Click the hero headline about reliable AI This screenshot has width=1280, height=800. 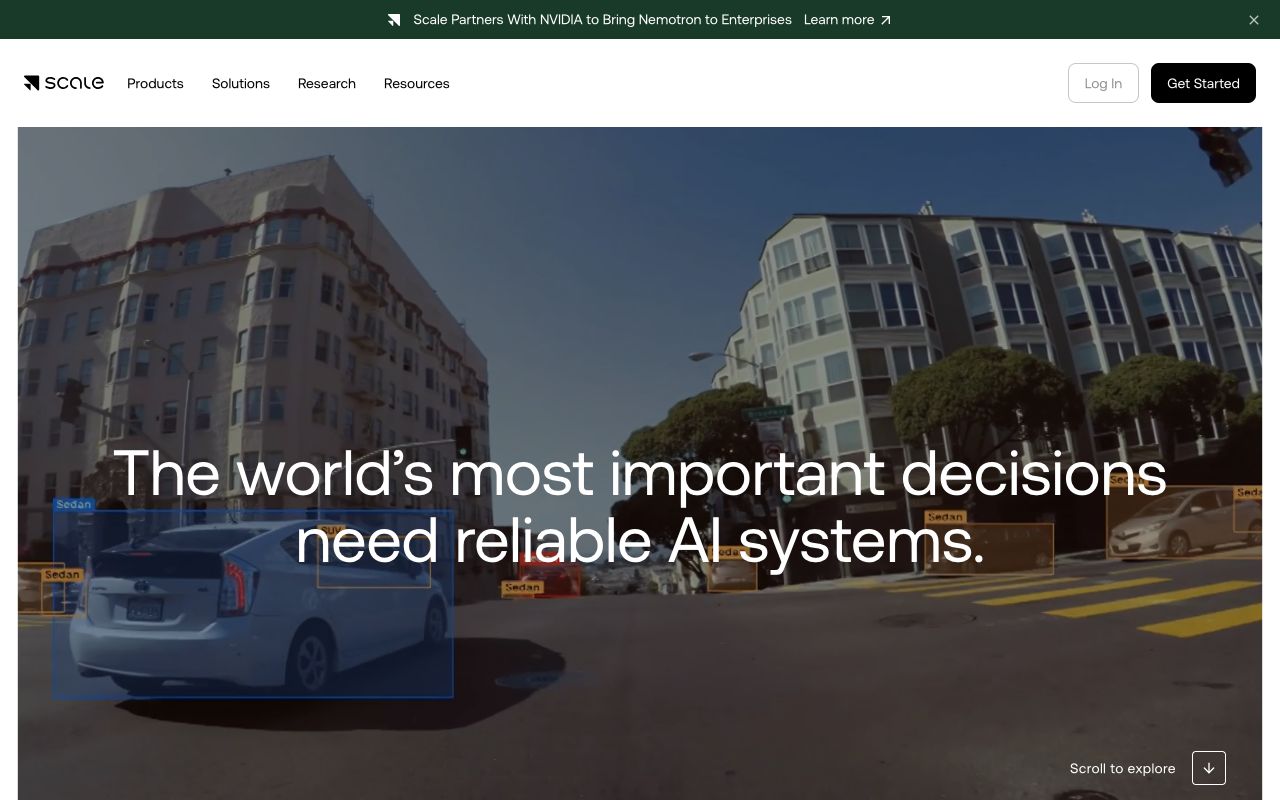[x=640, y=507]
